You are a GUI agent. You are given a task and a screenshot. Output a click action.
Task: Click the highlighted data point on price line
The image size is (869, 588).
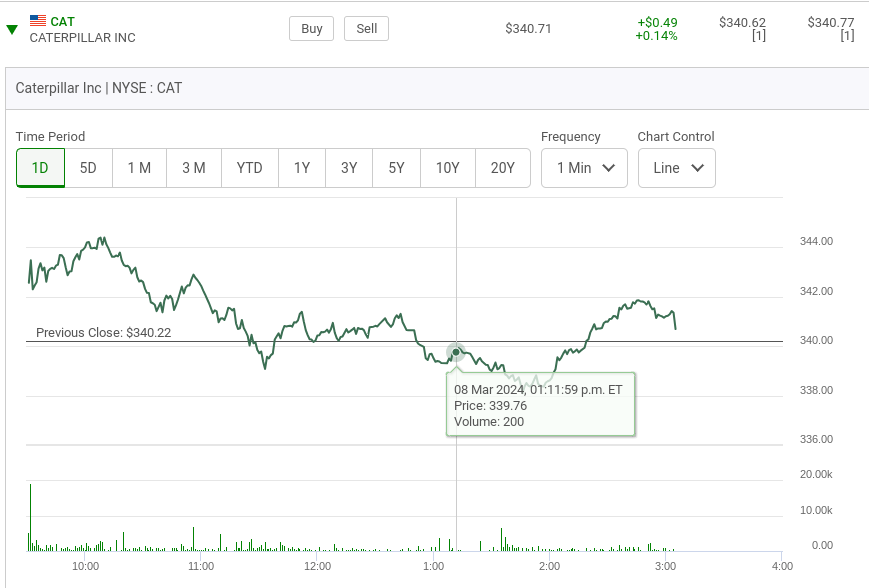[x=456, y=352]
